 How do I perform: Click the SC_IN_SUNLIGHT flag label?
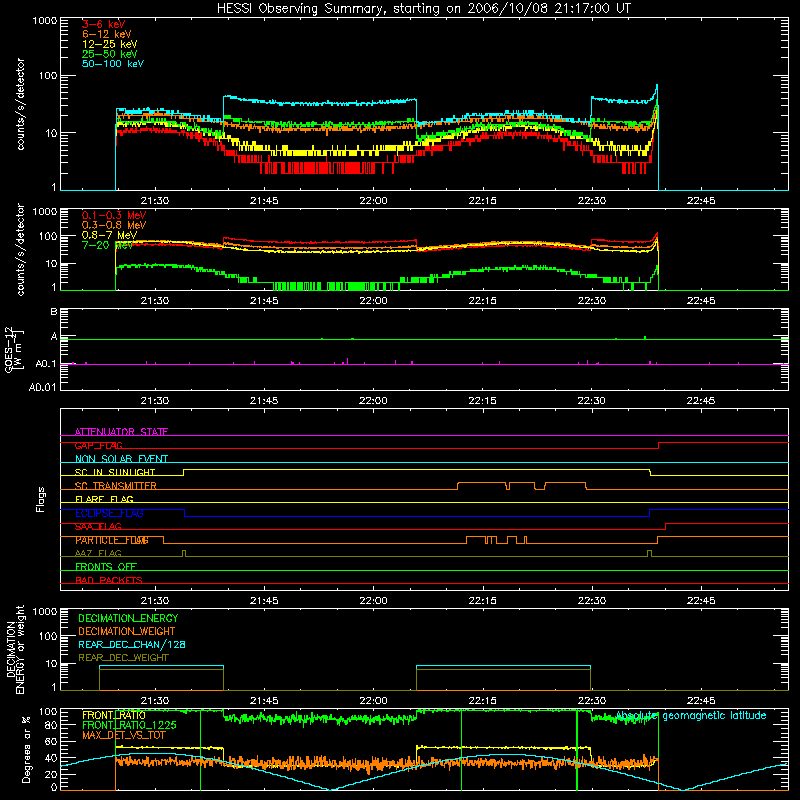(115, 472)
